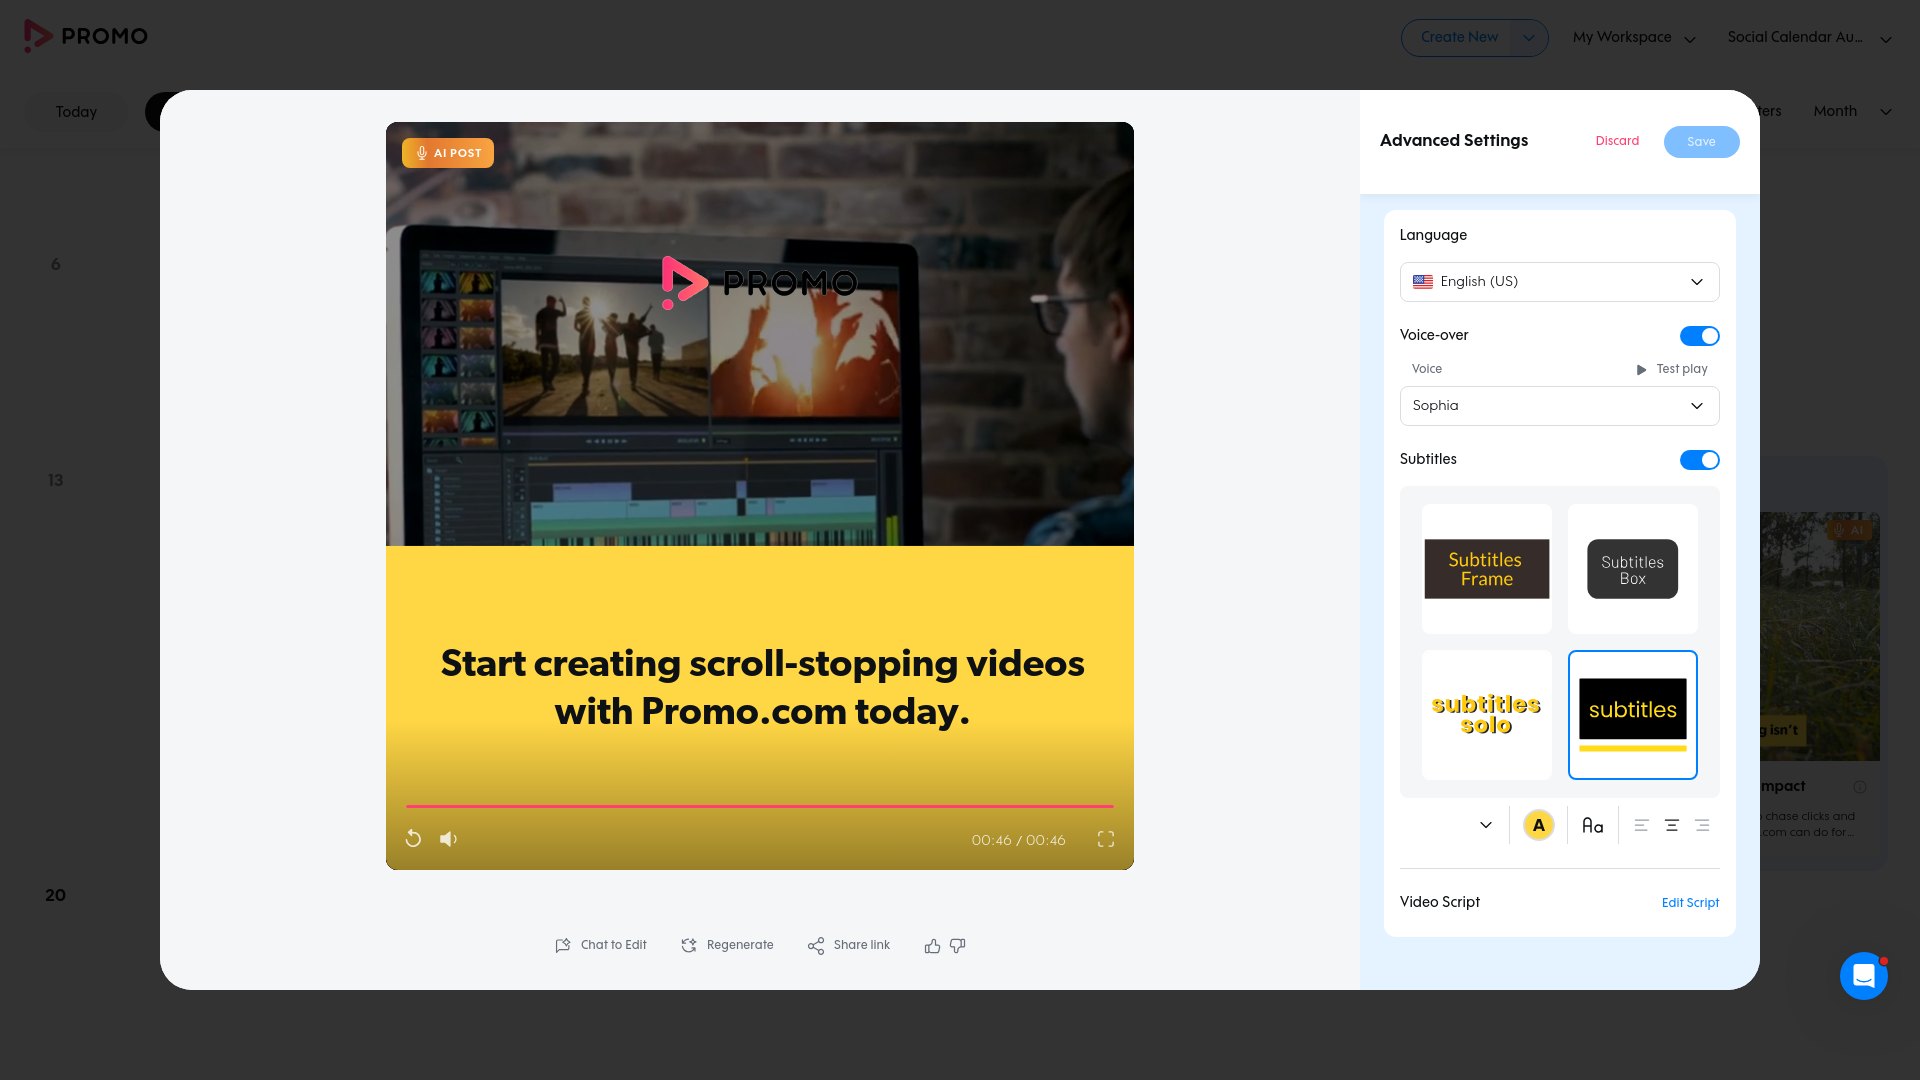Open the My Workspace menu
Screen dimensions: 1920x1080
1633,38
